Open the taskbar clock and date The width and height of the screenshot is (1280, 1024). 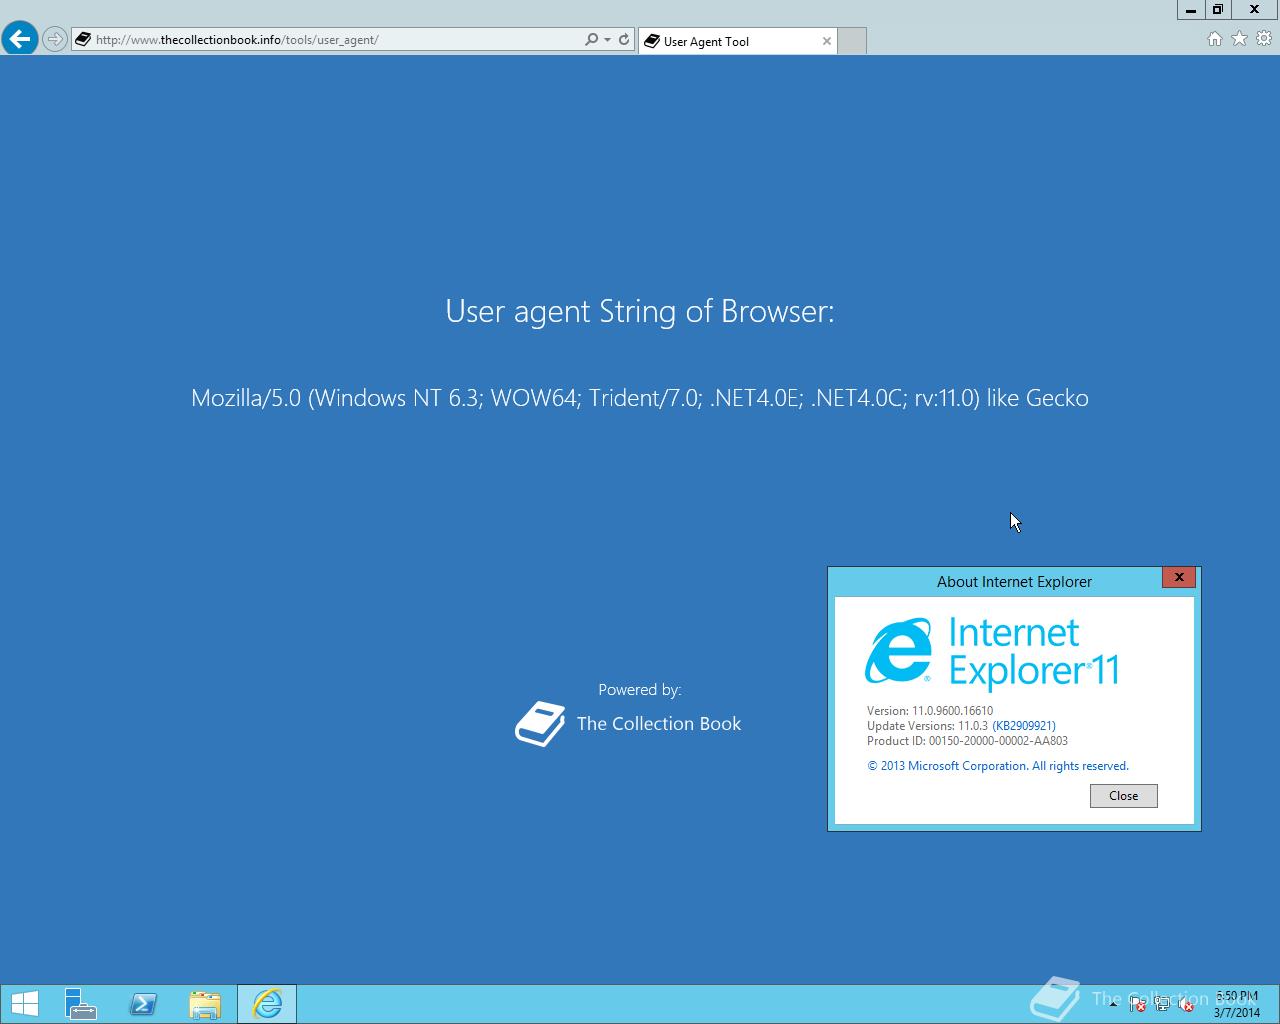click(1237, 1005)
